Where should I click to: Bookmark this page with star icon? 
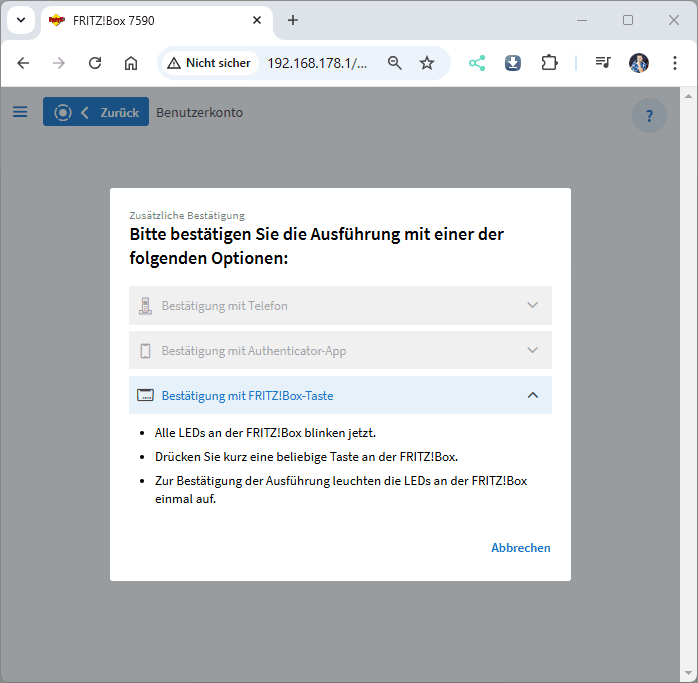coord(427,63)
